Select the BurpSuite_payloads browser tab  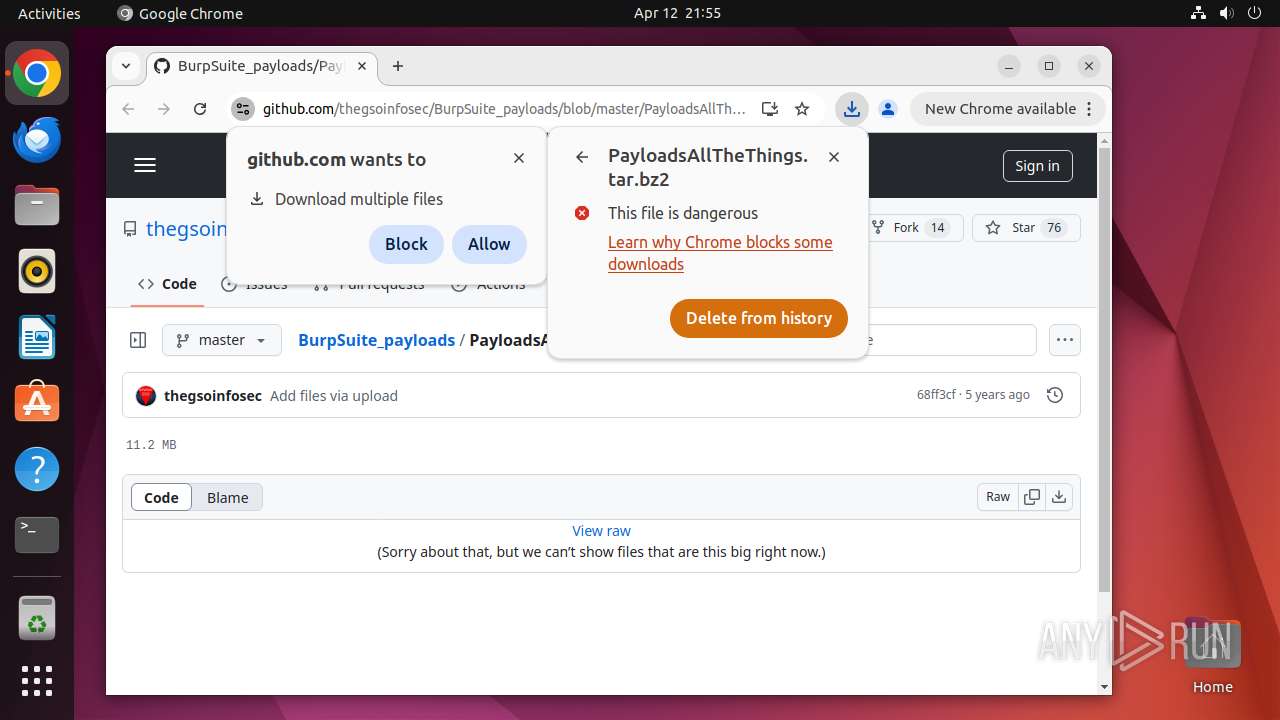tap(262, 66)
